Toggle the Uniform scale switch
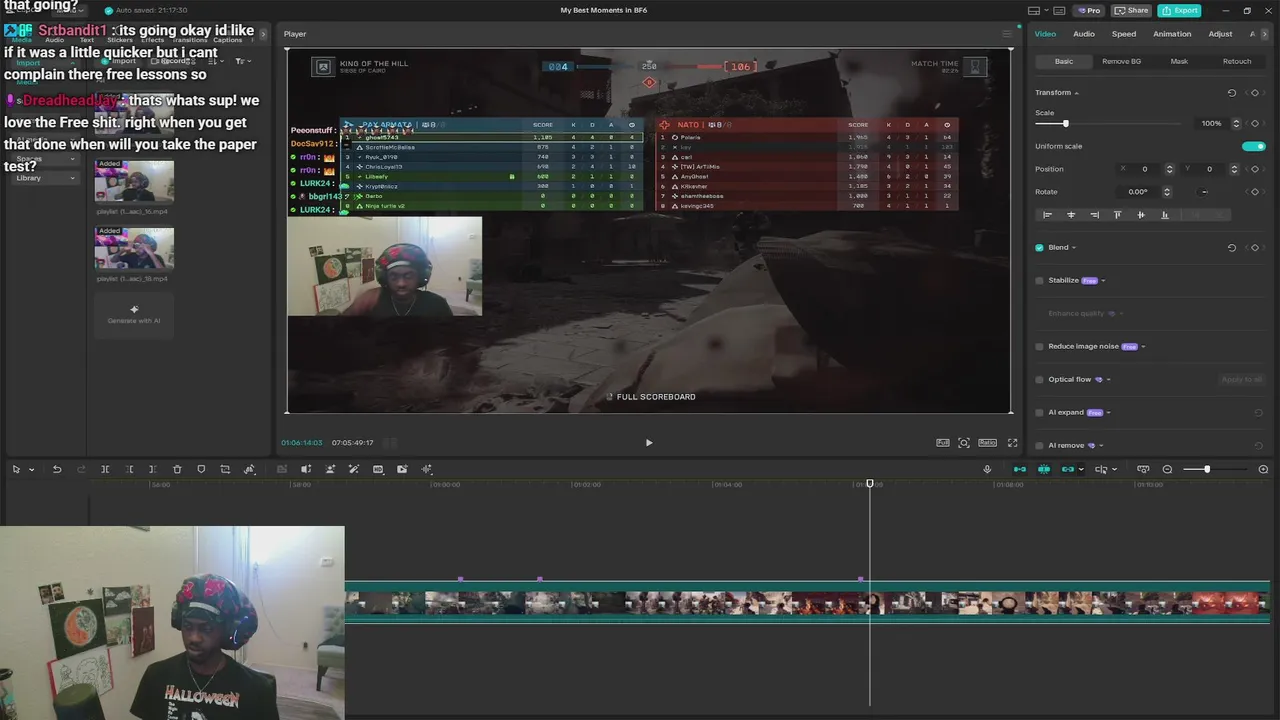The image size is (1280, 720). coord(1253,146)
